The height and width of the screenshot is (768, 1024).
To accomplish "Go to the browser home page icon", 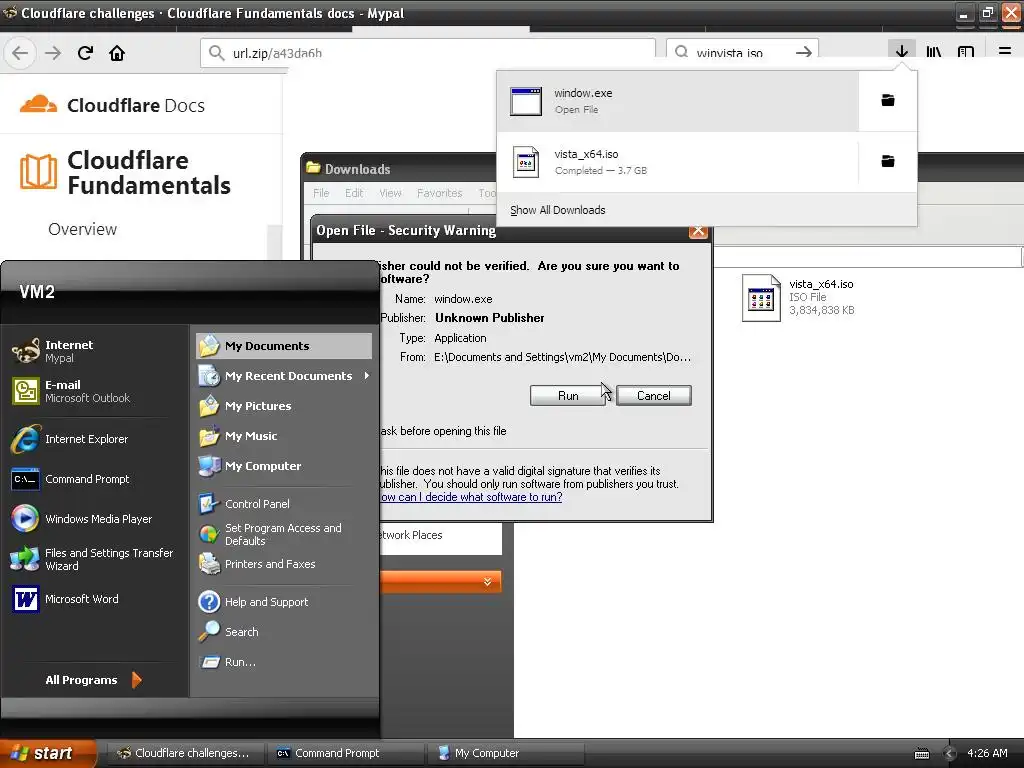I will click(x=117, y=53).
